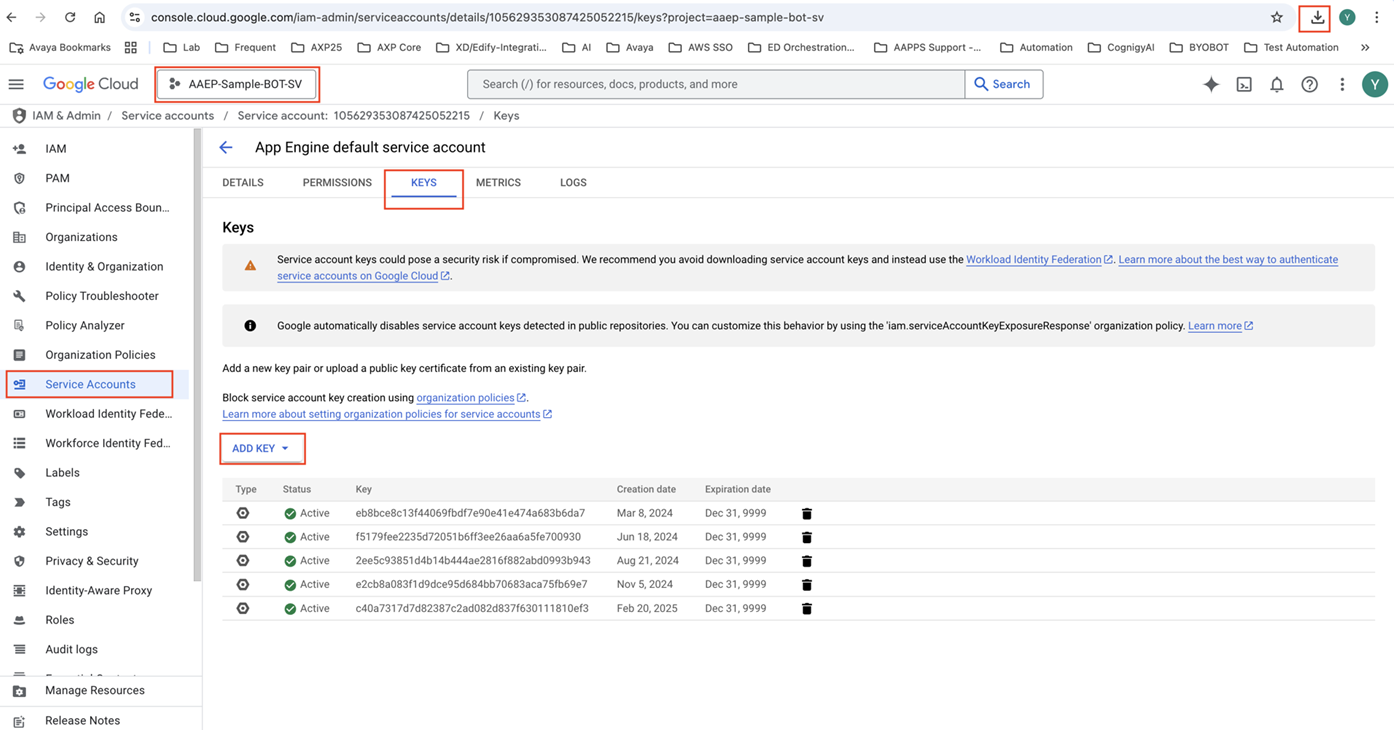
Task: Open the Google account avatar in Cloud header
Action: click(x=1375, y=85)
